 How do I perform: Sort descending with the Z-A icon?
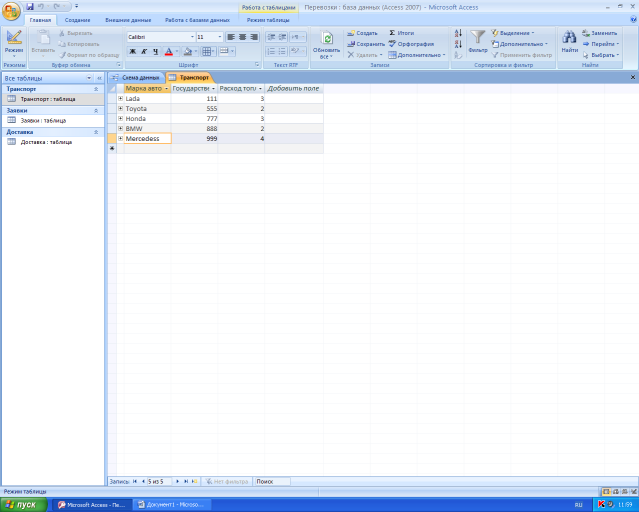(x=458, y=44)
